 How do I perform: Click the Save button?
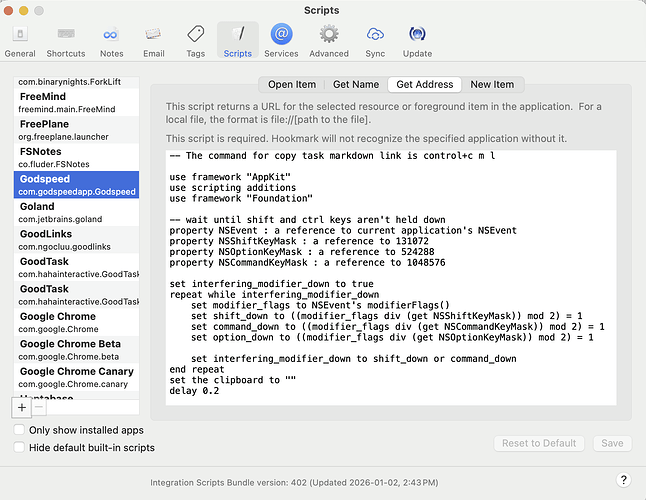pyautogui.click(x=612, y=443)
